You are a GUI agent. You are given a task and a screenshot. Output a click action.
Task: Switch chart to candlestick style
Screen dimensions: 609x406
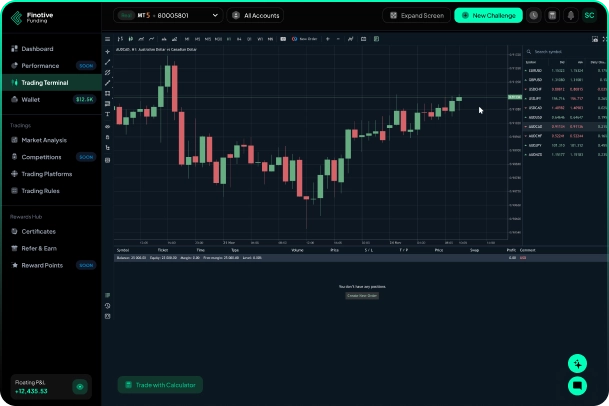click(130, 39)
